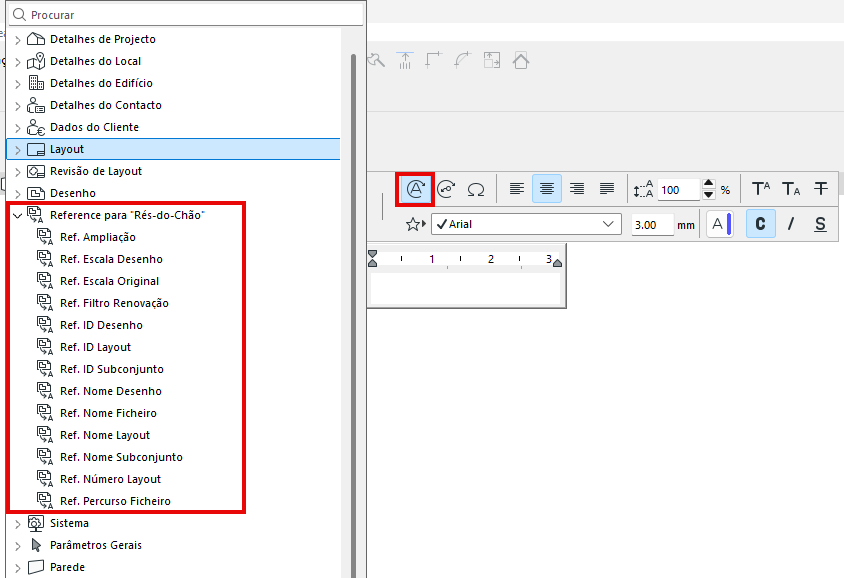Click the line spacing percent field showing 100
The height and width of the screenshot is (578, 844).
pos(678,190)
